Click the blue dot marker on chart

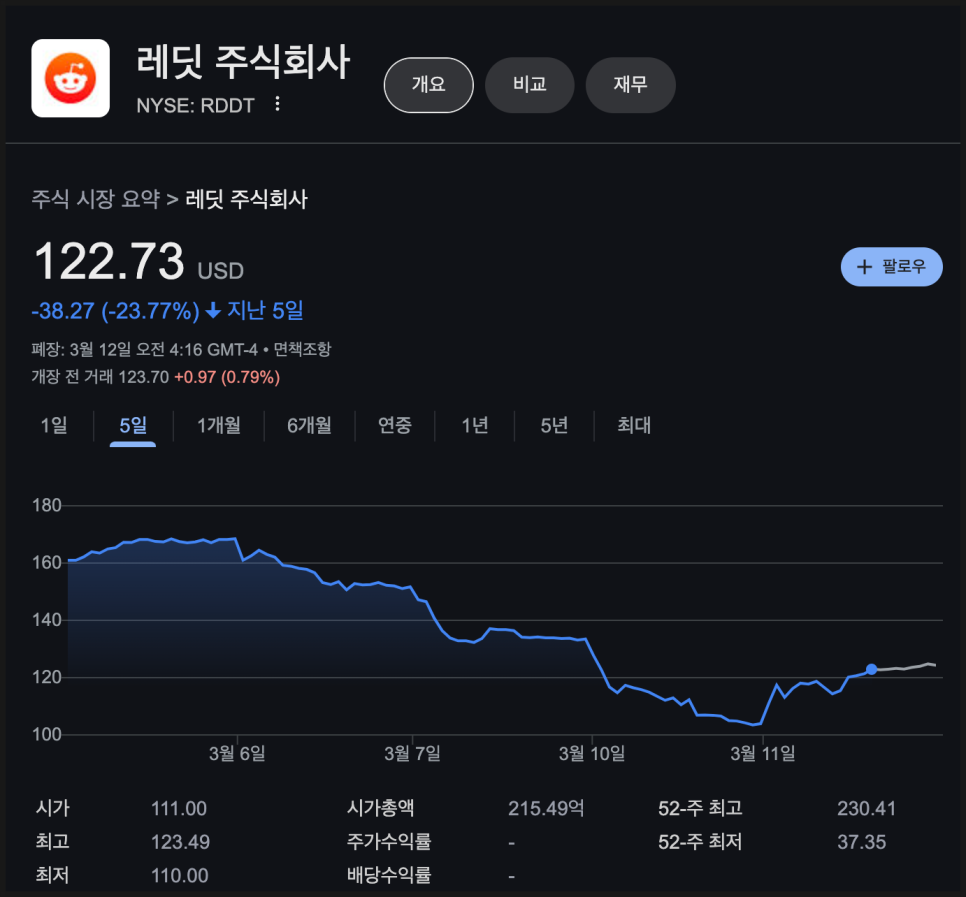[871, 669]
